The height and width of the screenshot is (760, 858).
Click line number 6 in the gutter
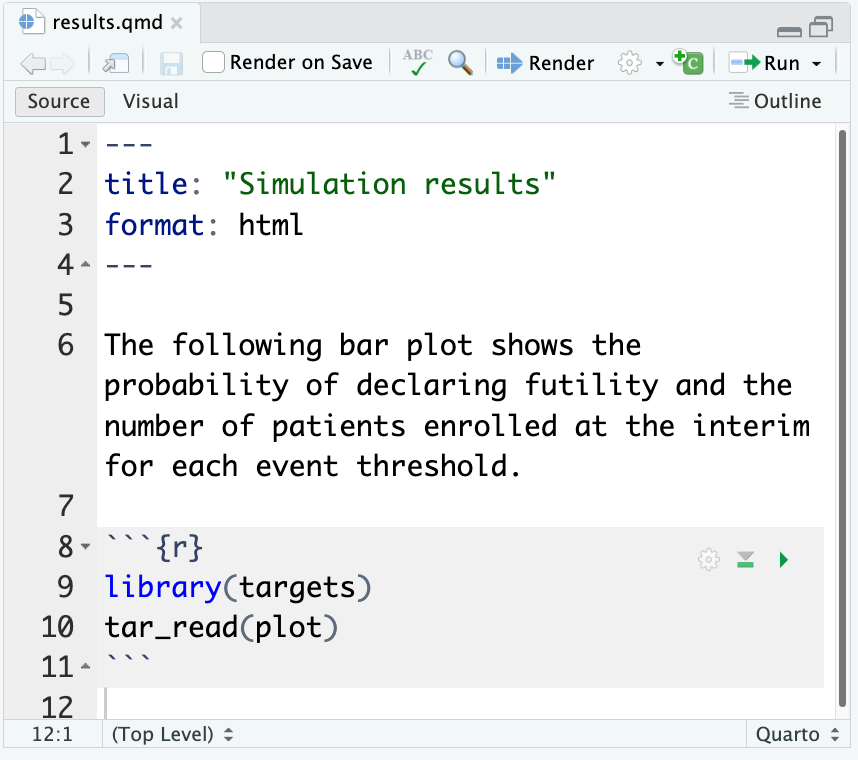tap(66, 346)
